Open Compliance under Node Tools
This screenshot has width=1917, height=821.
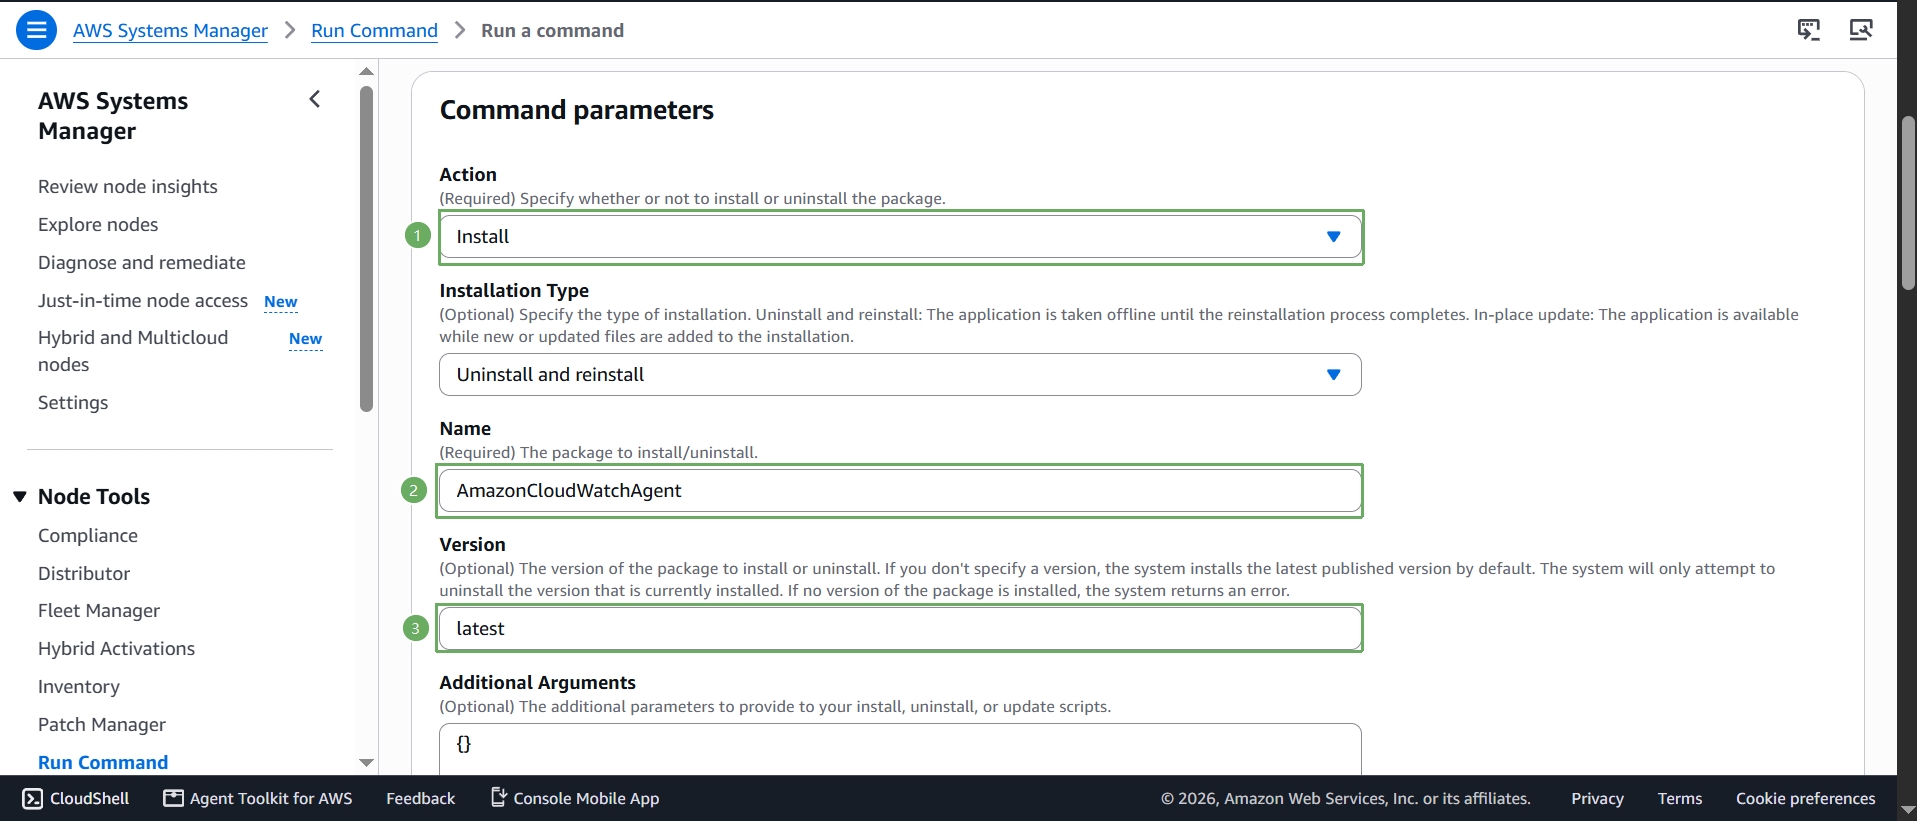click(88, 536)
